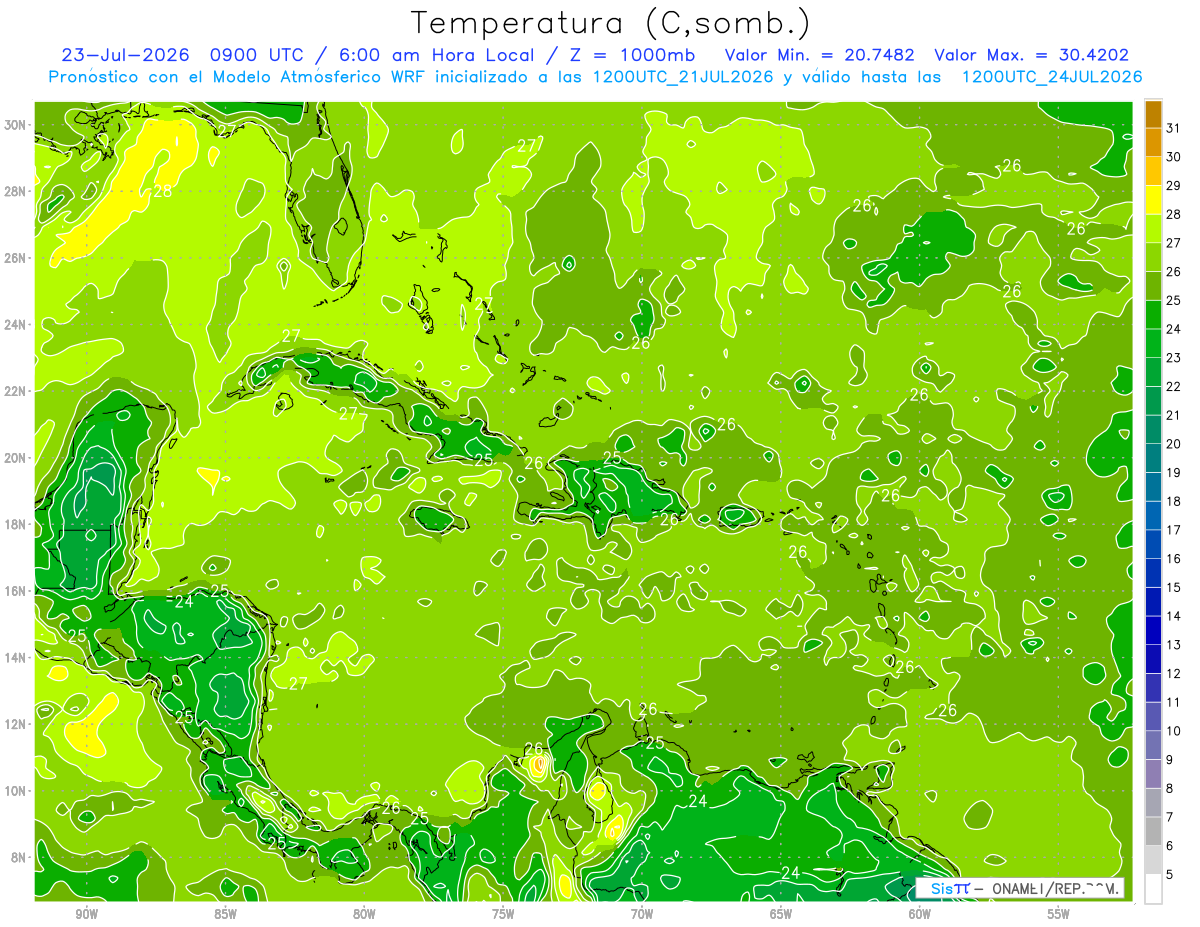Click color bar label '5'
The image size is (1200, 927).
[x=1171, y=874]
